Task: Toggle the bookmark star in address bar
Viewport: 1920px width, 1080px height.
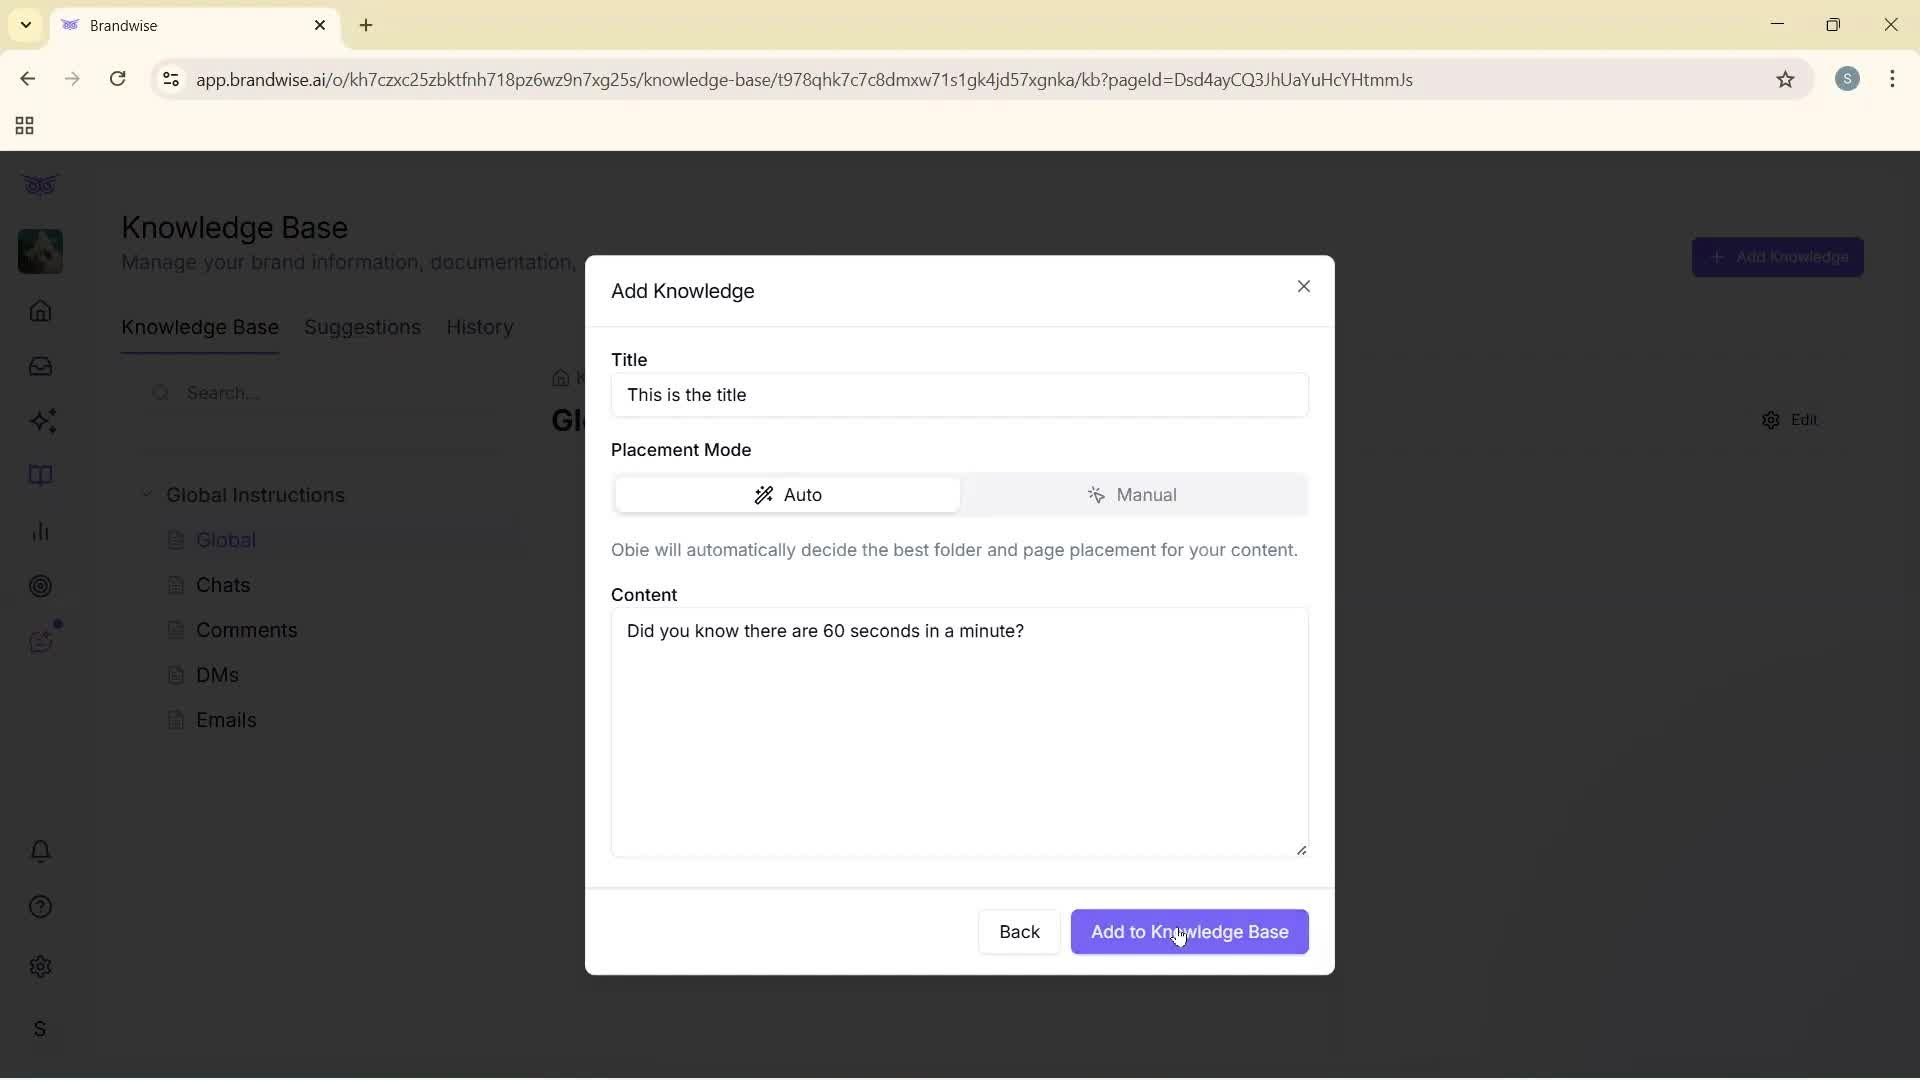Action: [1787, 80]
